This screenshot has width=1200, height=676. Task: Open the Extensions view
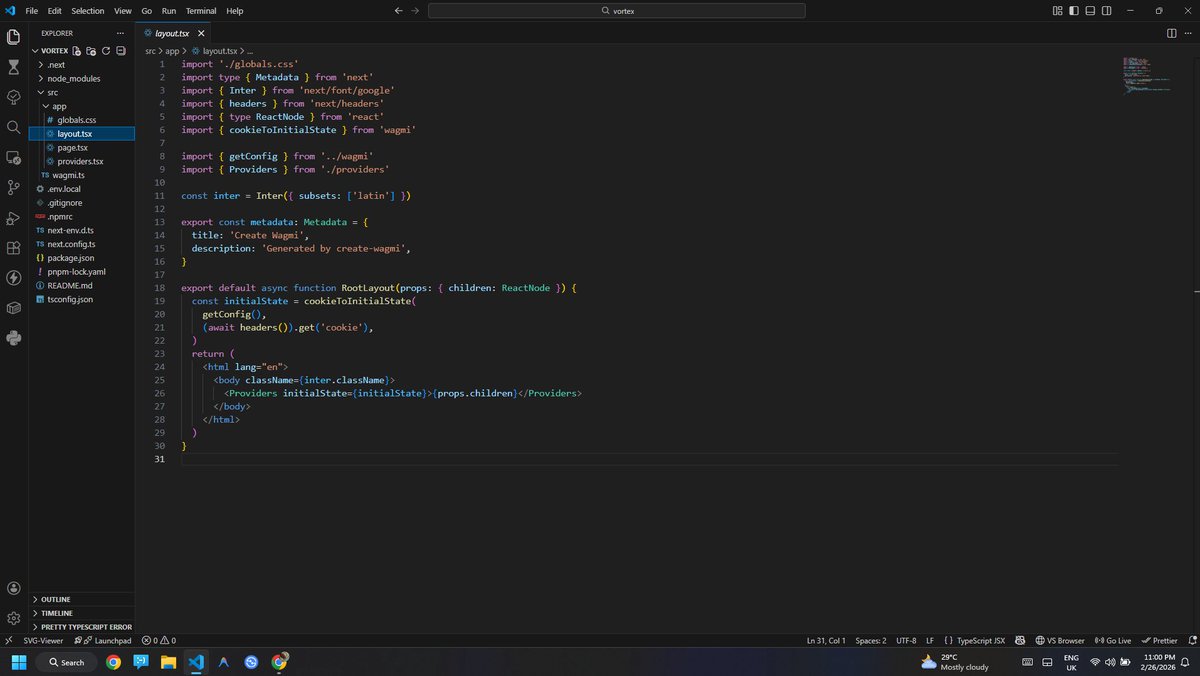point(14,247)
